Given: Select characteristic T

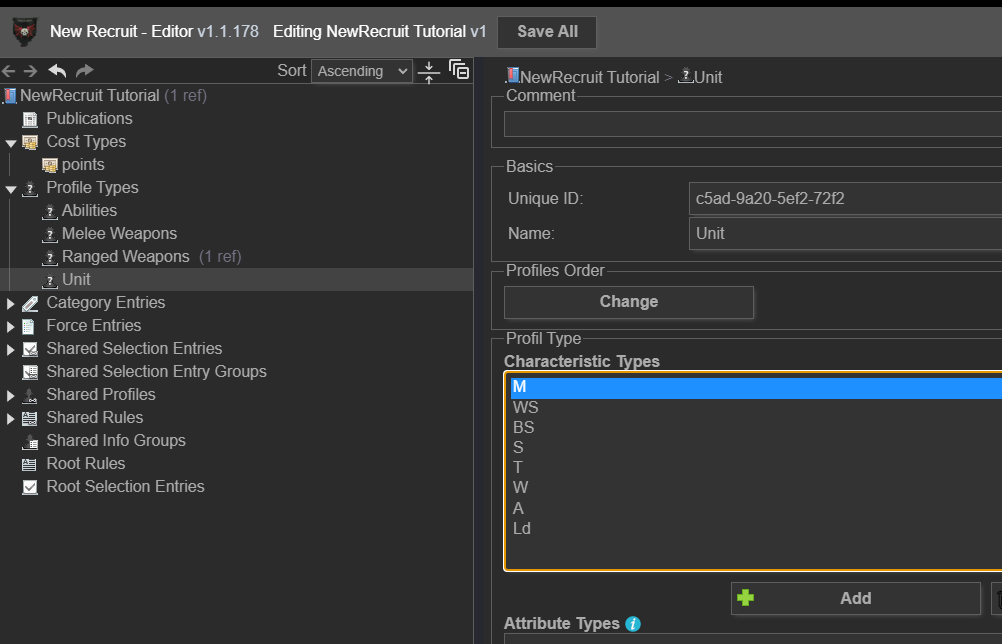Looking at the screenshot, I should (x=757, y=468).
